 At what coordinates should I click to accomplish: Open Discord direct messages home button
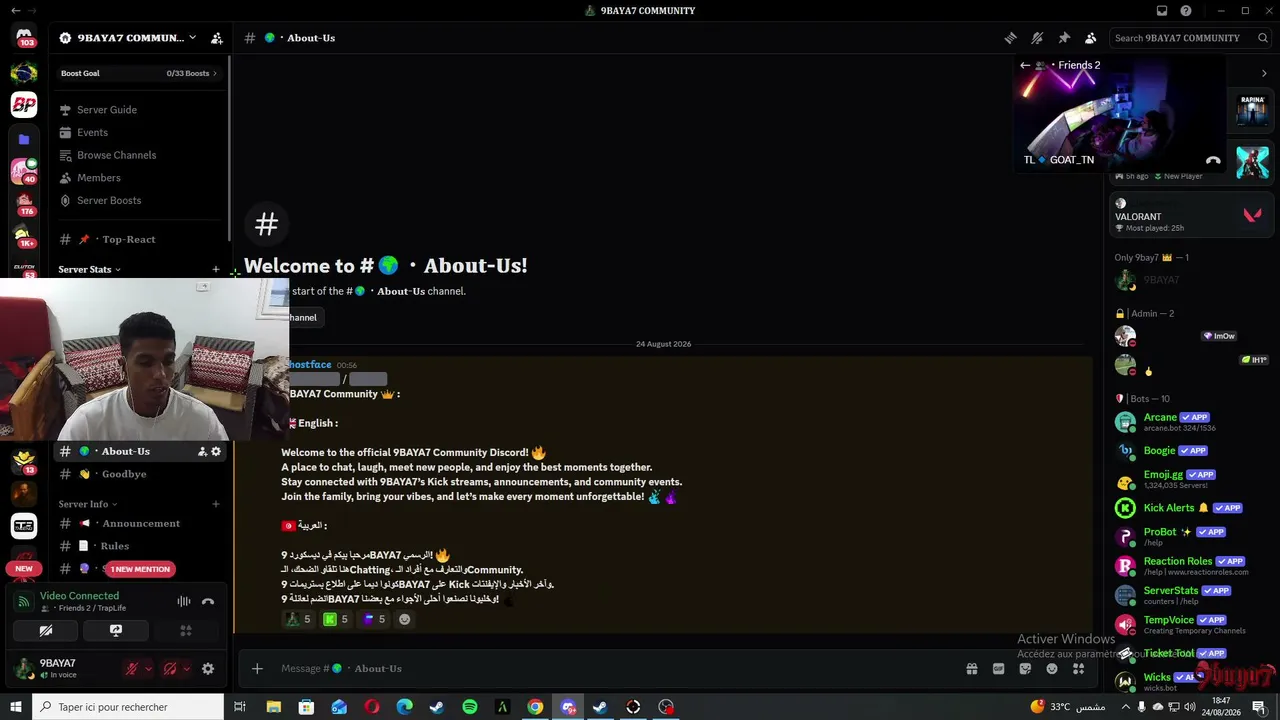pyautogui.click(x=25, y=38)
